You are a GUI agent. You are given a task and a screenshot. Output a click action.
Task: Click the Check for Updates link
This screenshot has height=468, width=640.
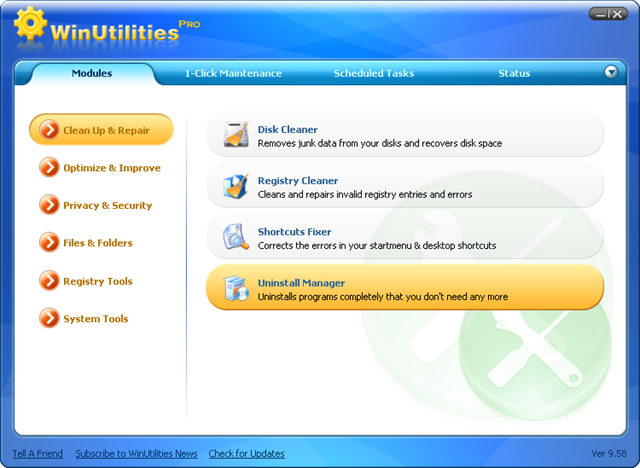pyautogui.click(x=247, y=454)
